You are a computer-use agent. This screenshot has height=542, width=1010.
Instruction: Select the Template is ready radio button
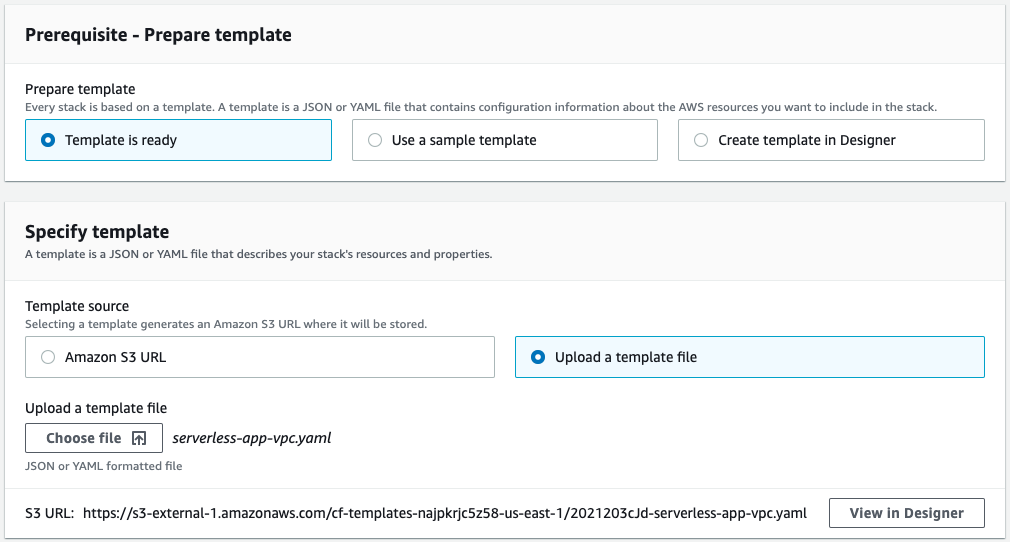pyautogui.click(x=48, y=140)
